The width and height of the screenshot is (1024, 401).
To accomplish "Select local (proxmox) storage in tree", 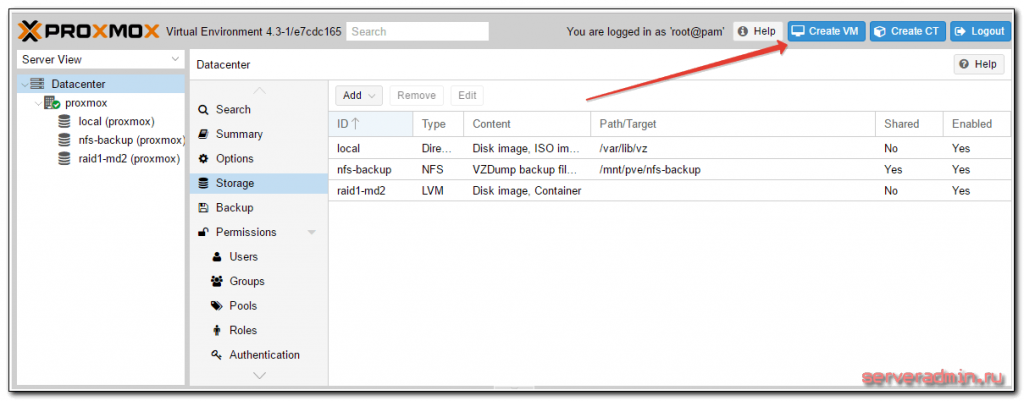I will pos(115,121).
